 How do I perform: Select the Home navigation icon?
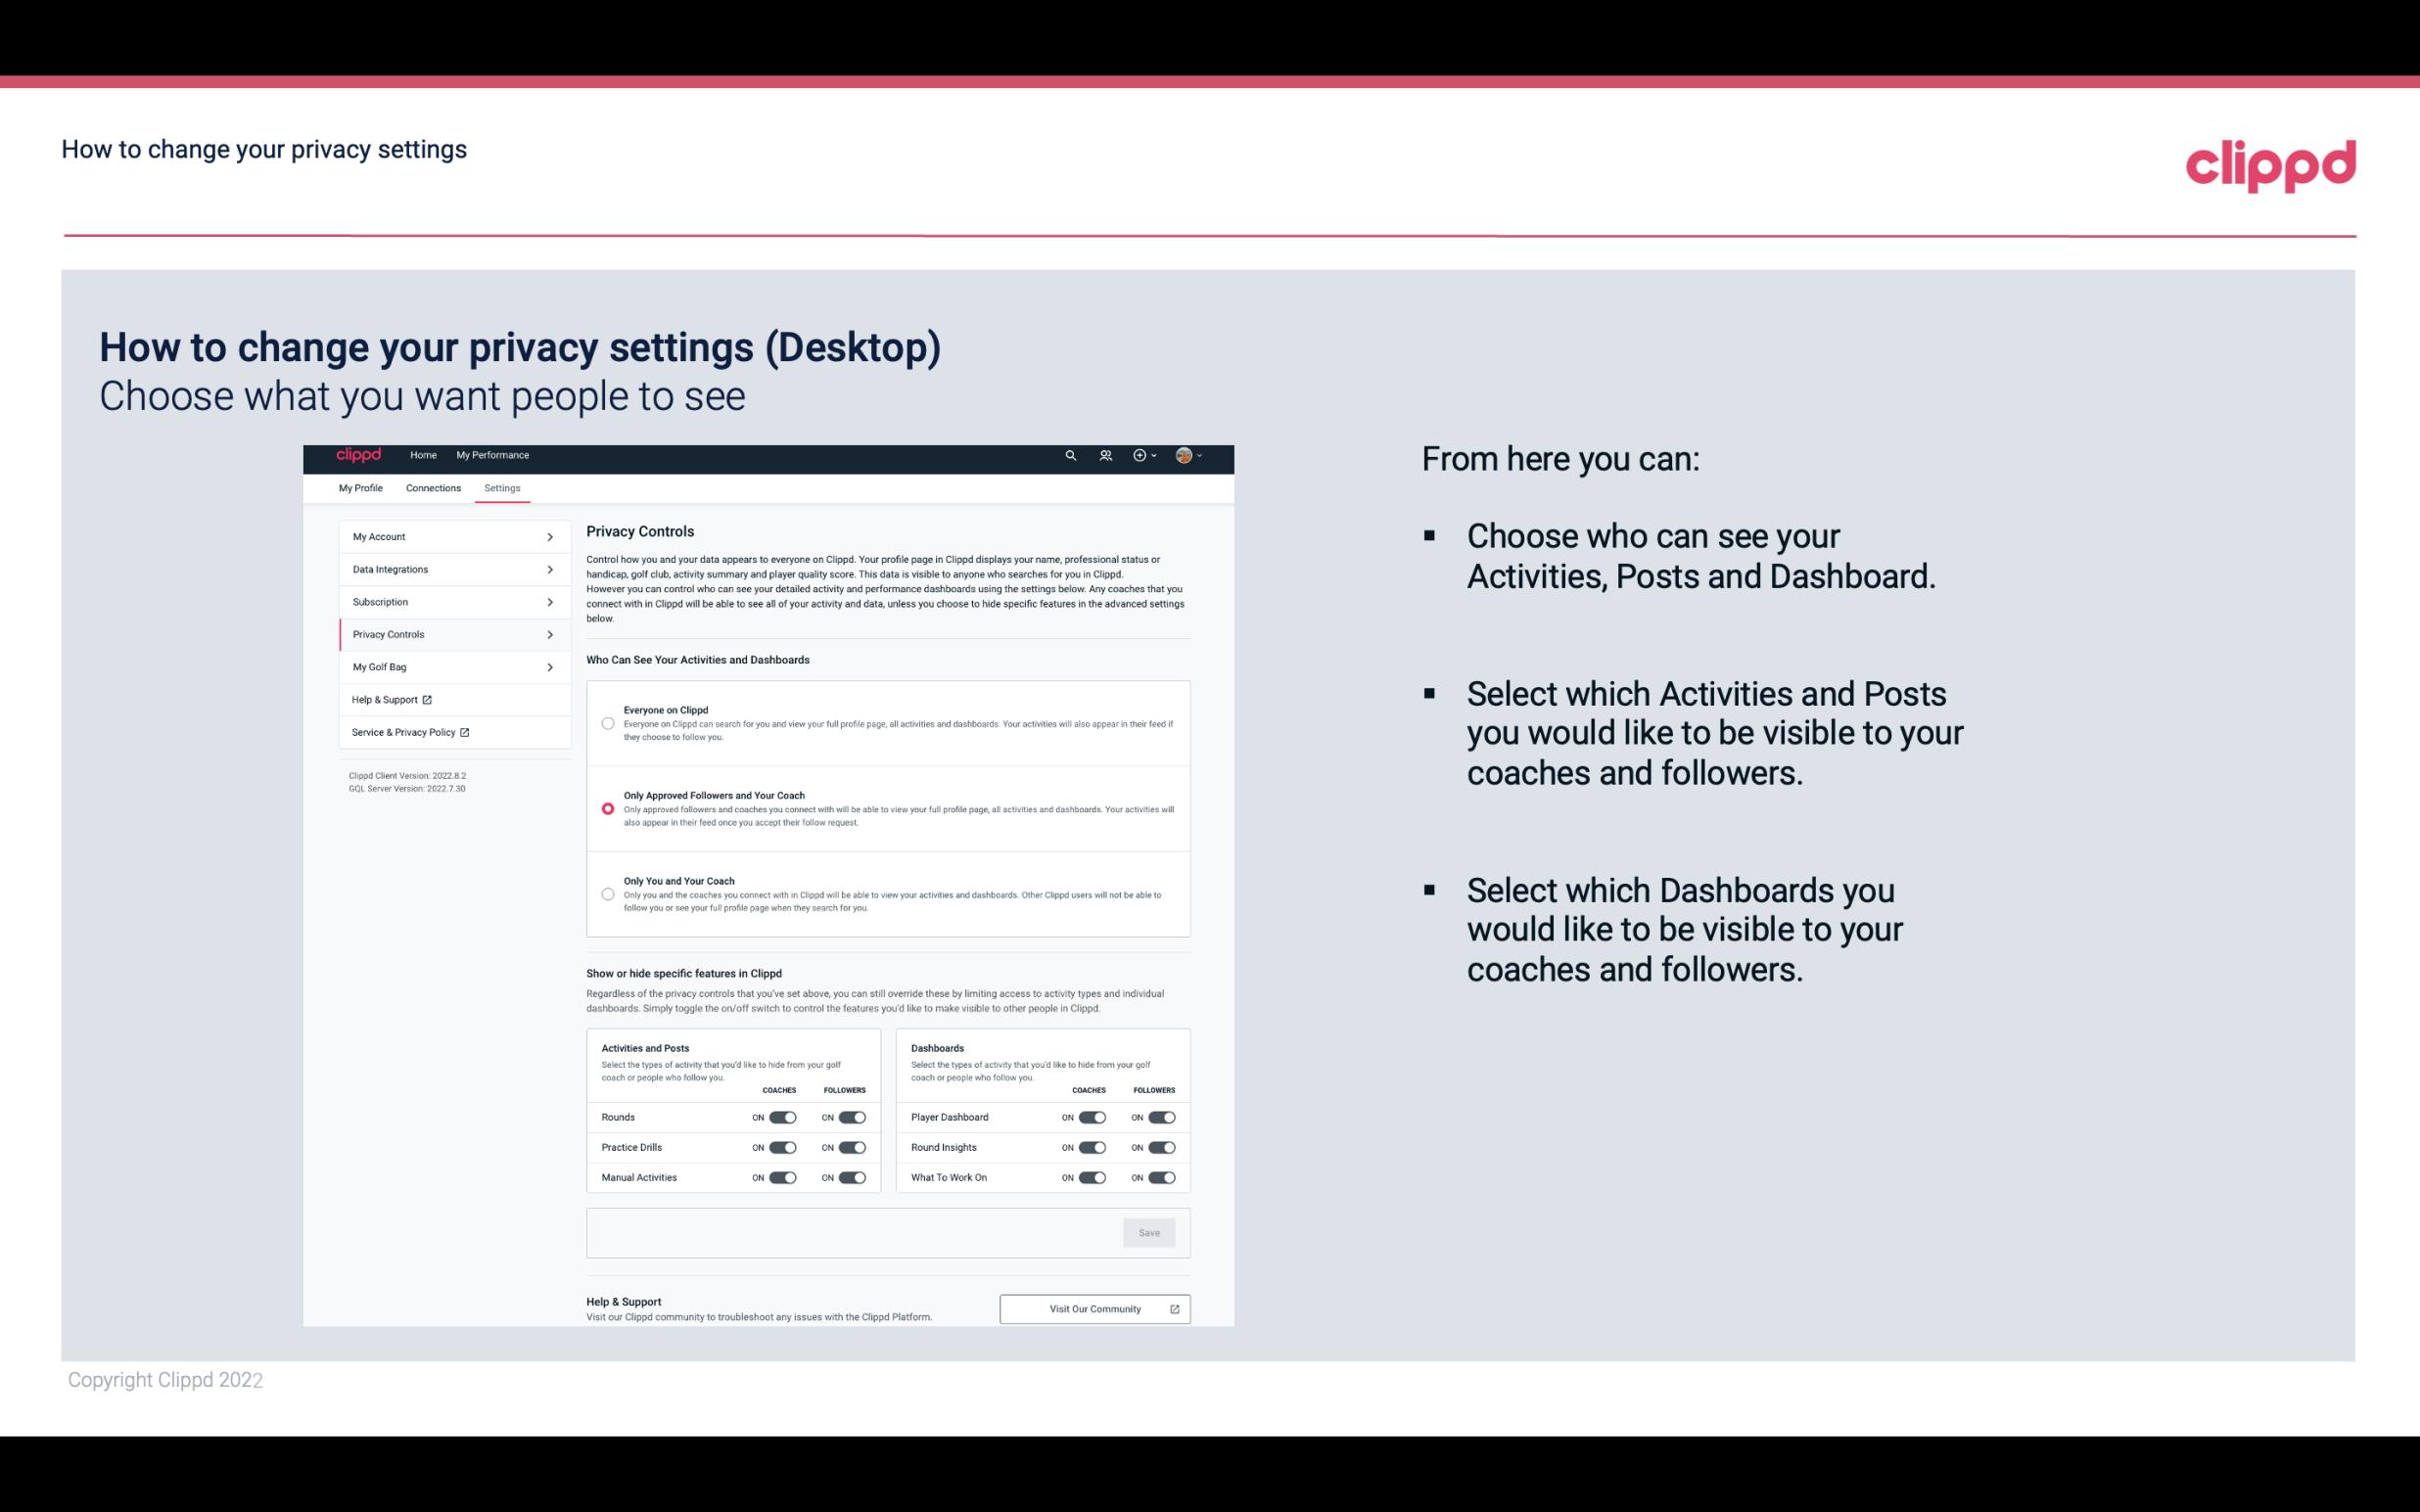[x=422, y=455]
